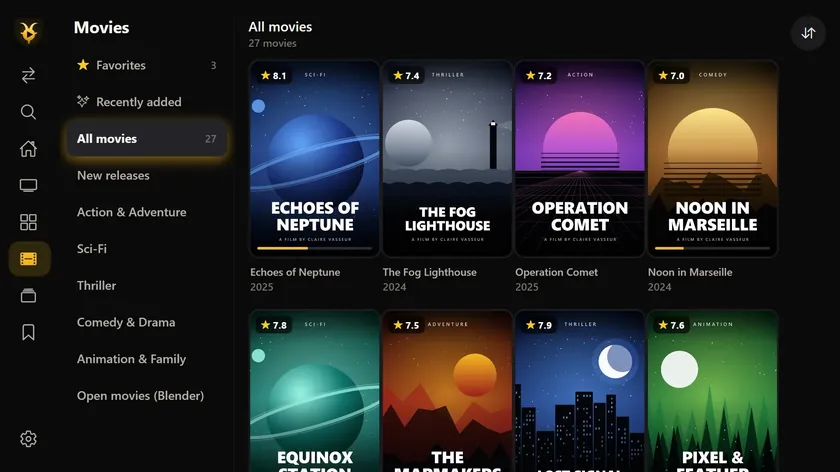
Task: Open the Animation & Family category
Action: (x=146, y=359)
